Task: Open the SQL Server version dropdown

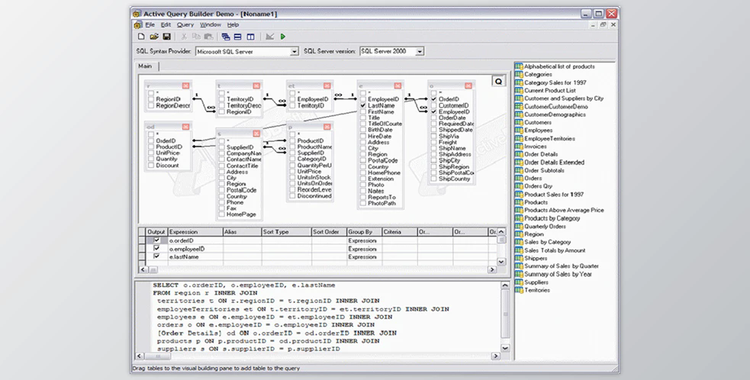Action: [x=419, y=51]
